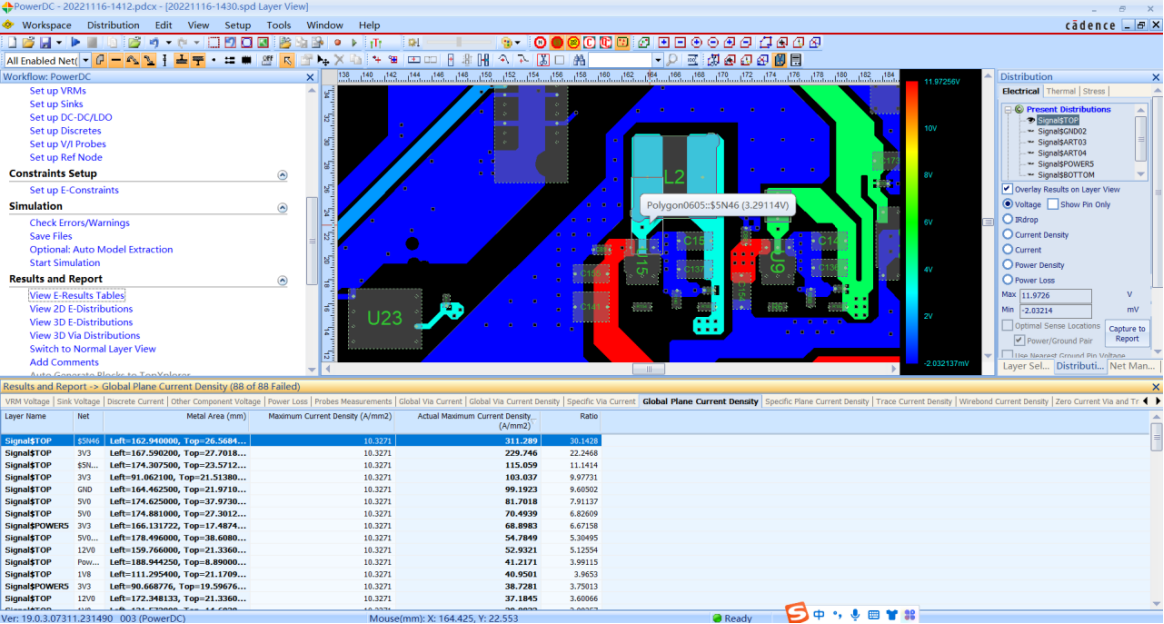Image resolution: width=1164 pixels, height=624 pixels.
Task: Open the undo history dropdown arrow
Action: pos(169,42)
